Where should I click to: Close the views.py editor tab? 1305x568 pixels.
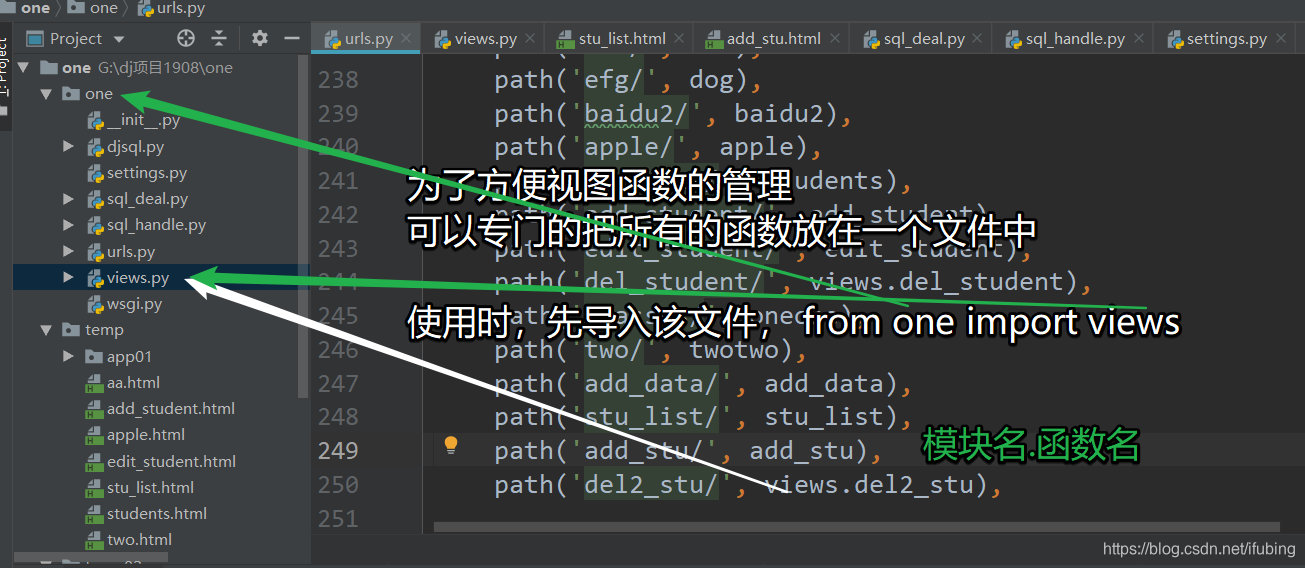pyautogui.click(x=531, y=39)
